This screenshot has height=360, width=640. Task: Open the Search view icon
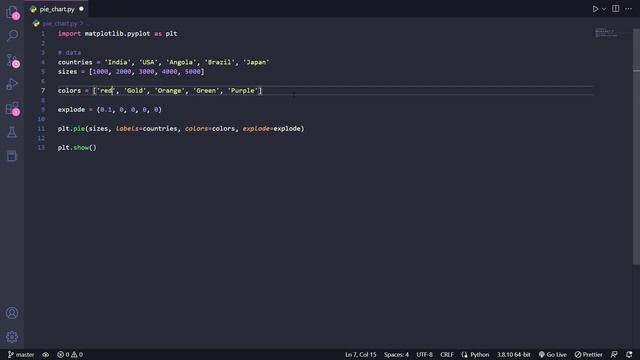(12, 36)
